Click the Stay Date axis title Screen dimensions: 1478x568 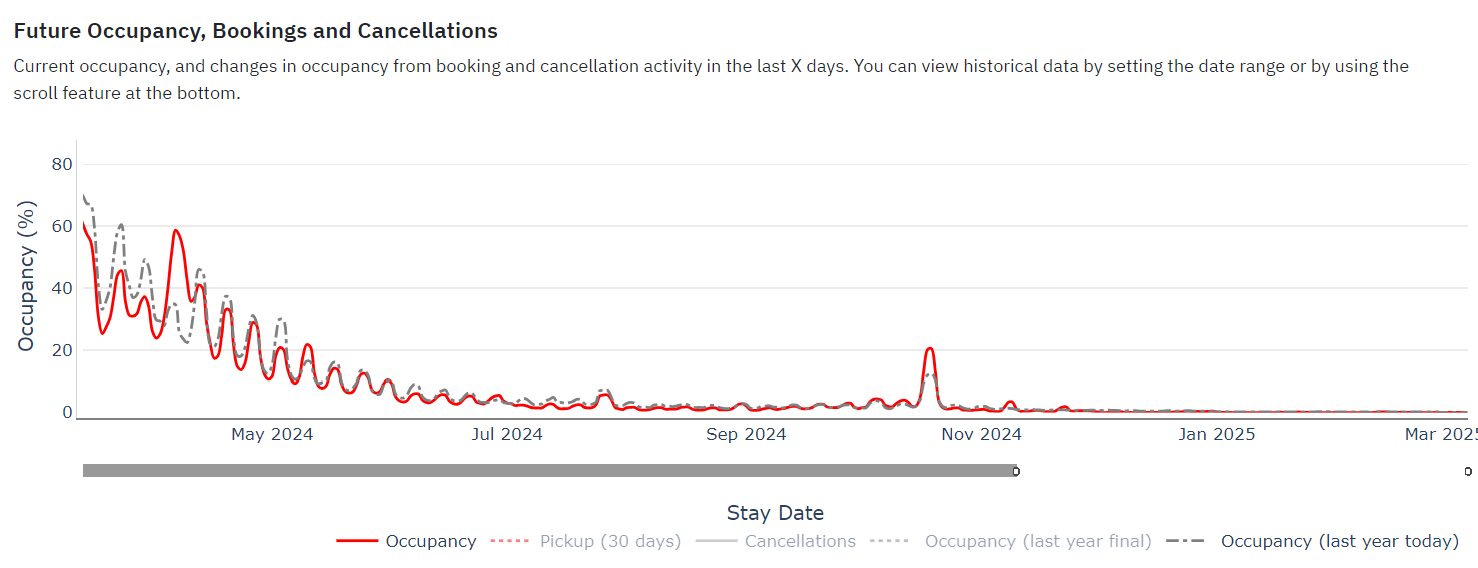tap(776, 513)
